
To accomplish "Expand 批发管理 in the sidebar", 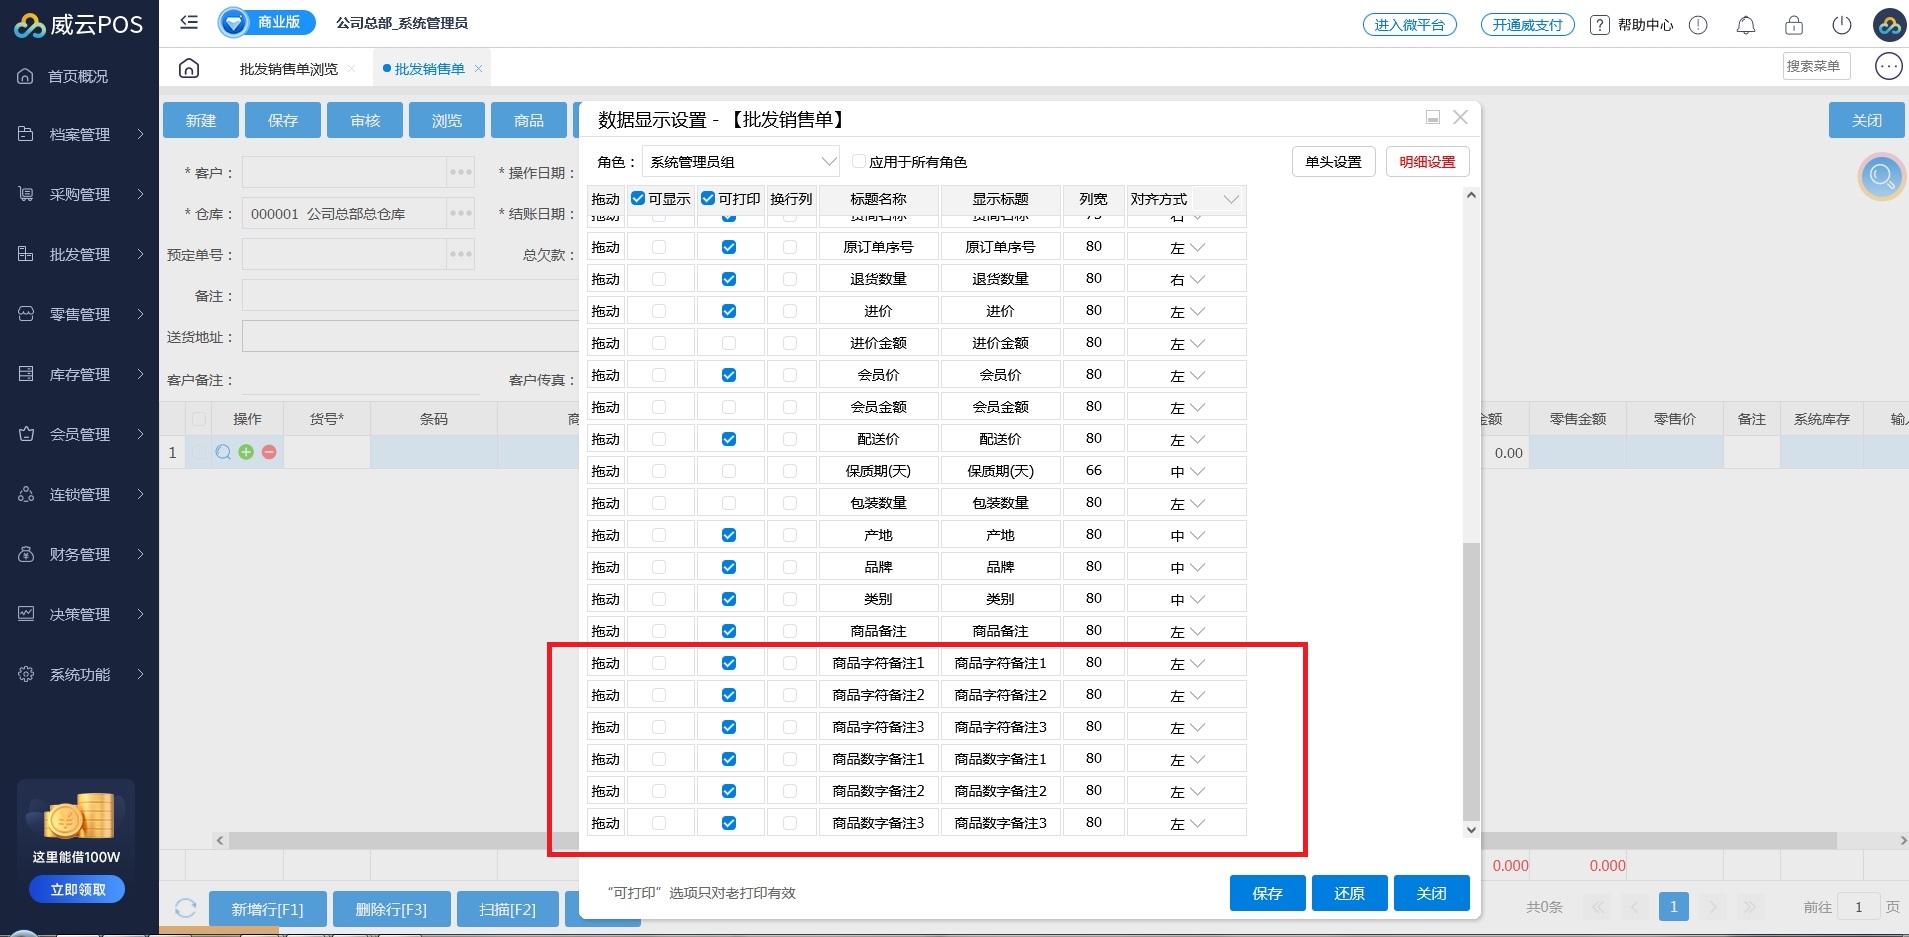I will pos(80,254).
